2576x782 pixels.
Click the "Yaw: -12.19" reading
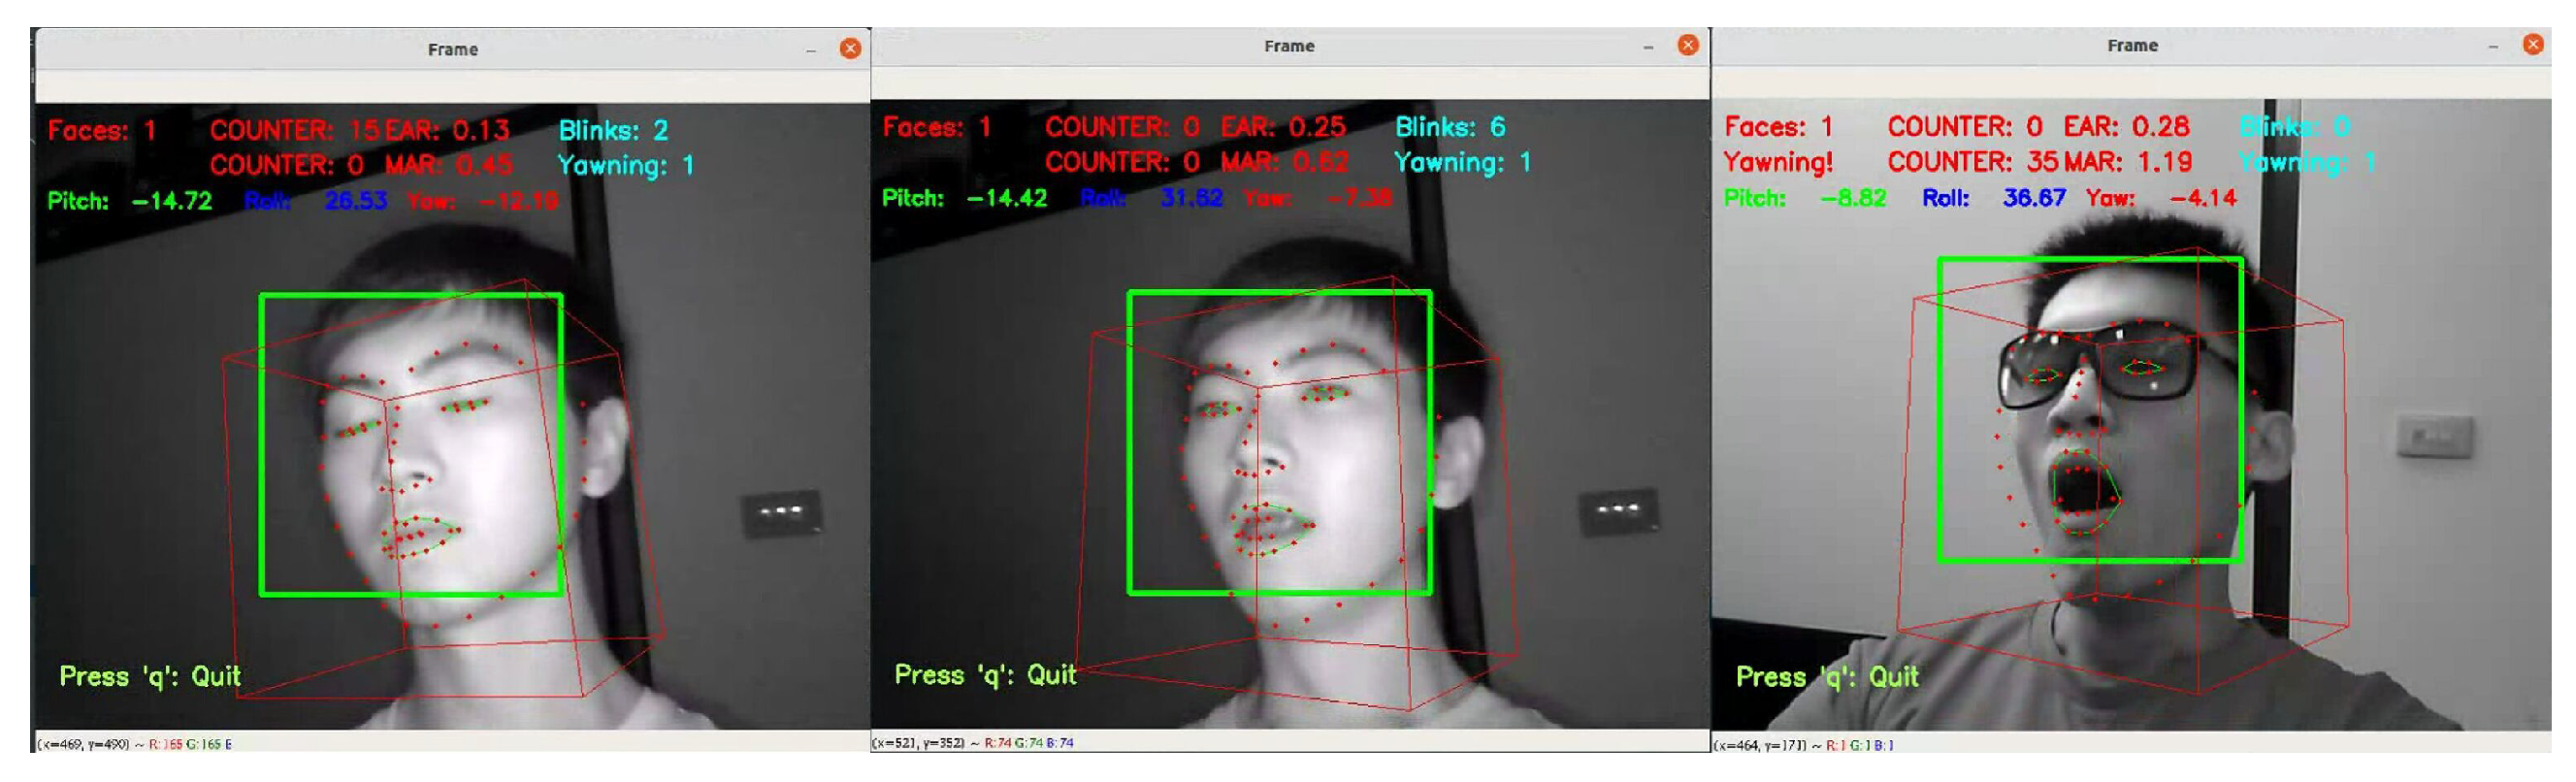483,201
